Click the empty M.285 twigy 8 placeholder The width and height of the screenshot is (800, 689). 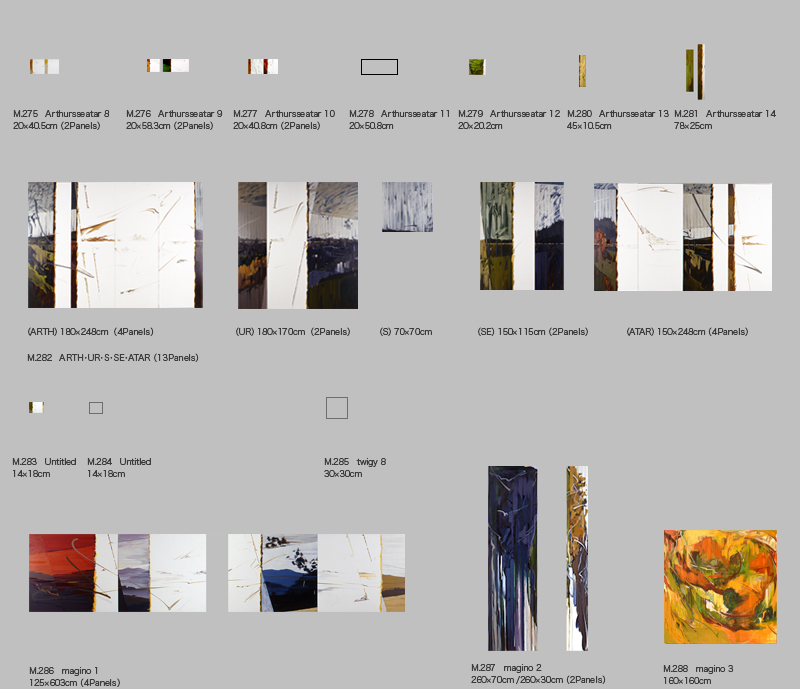337,408
